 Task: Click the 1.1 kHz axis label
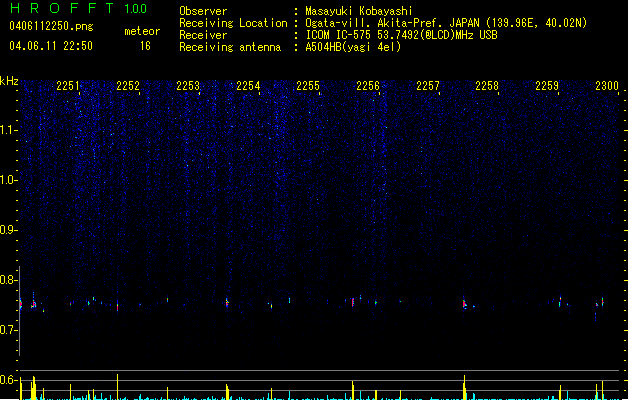8,130
